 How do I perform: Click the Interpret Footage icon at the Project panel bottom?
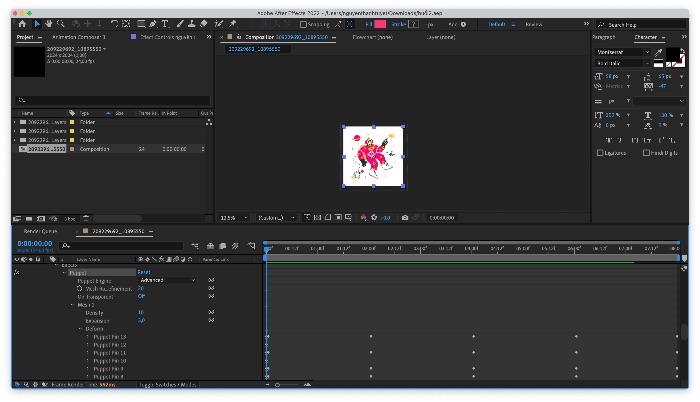17,218
